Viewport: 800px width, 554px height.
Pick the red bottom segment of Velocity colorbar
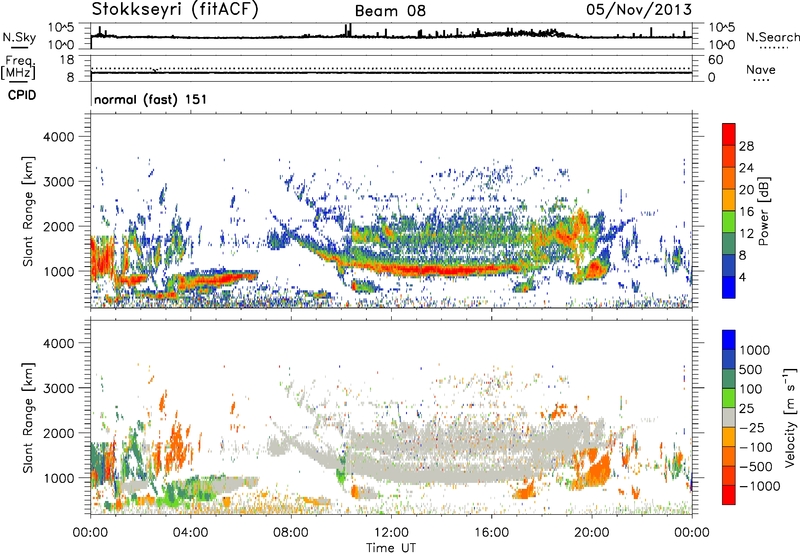coord(729,495)
